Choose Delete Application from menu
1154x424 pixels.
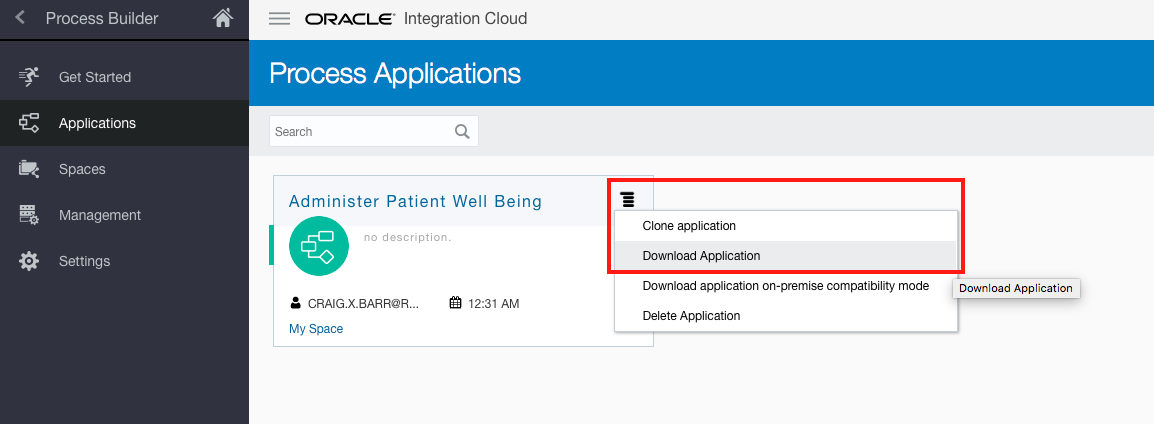[691, 316]
